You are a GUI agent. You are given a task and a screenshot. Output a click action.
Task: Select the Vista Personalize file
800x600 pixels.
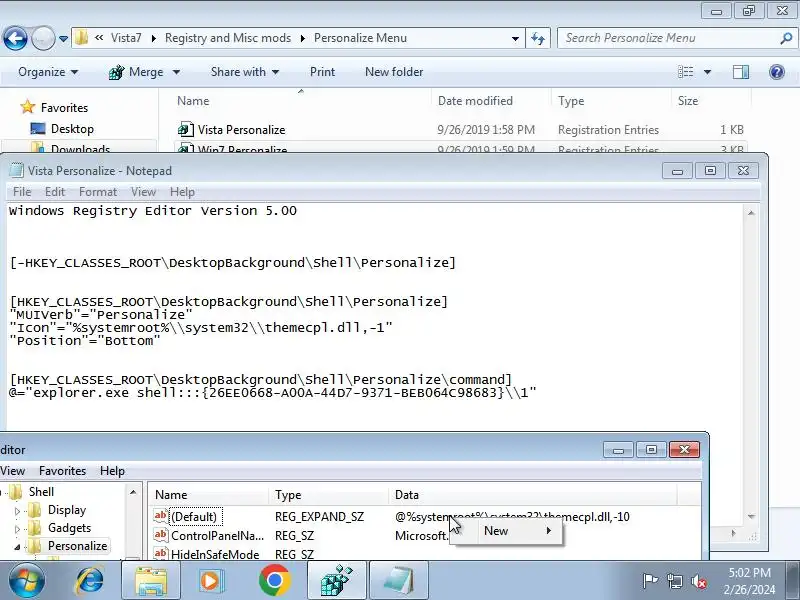point(241,130)
